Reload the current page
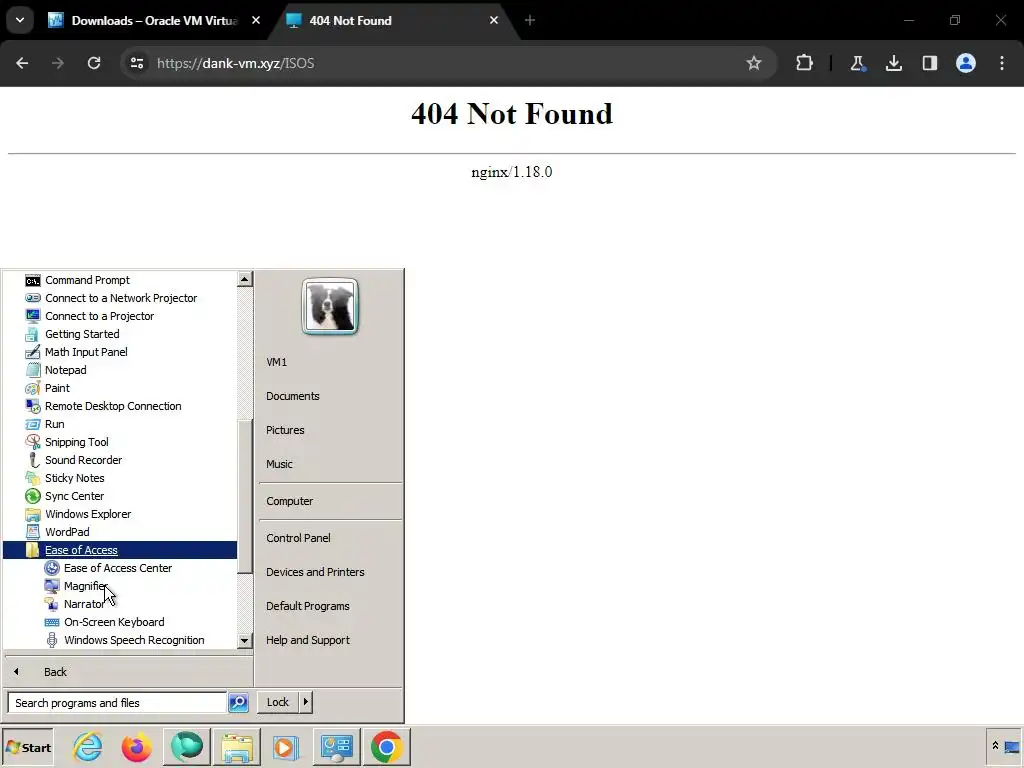Screen dimensions: 1024x768 point(94,63)
